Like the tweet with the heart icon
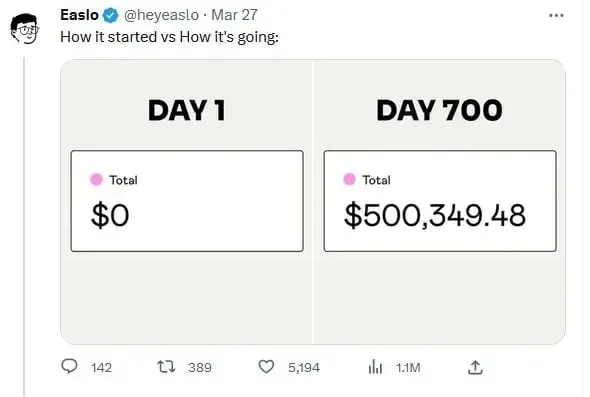The image size is (590, 397). (x=266, y=367)
